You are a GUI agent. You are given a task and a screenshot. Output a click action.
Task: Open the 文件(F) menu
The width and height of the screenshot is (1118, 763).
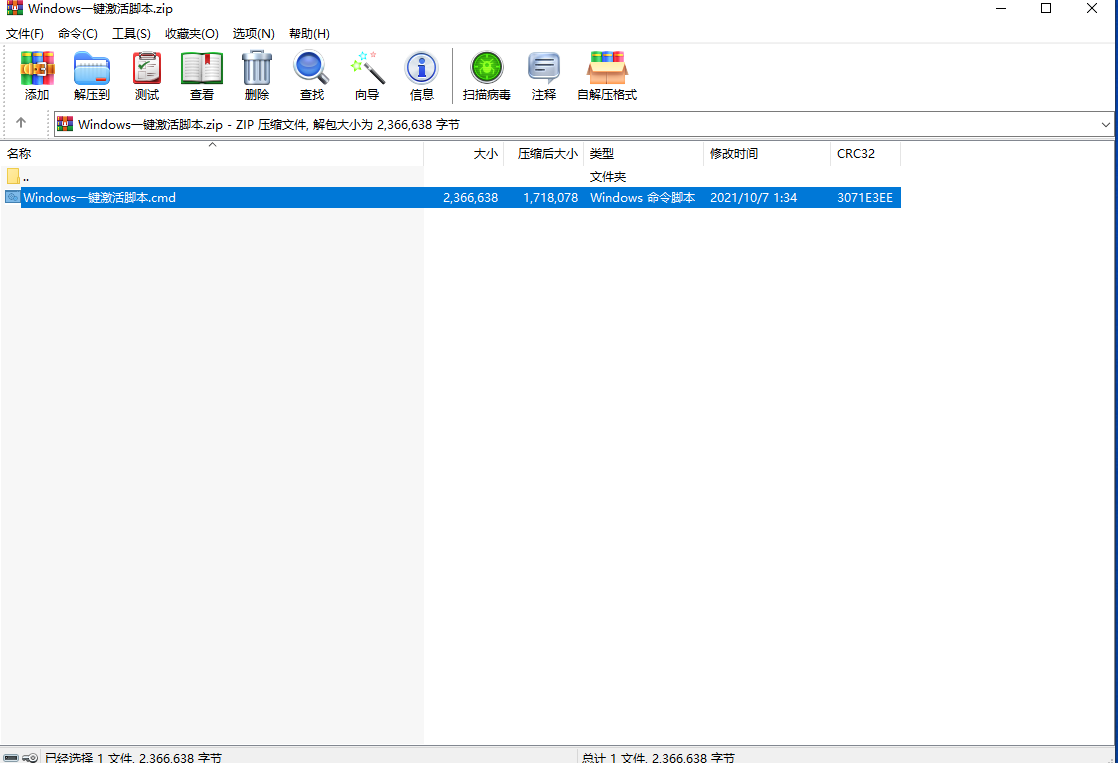pos(25,34)
